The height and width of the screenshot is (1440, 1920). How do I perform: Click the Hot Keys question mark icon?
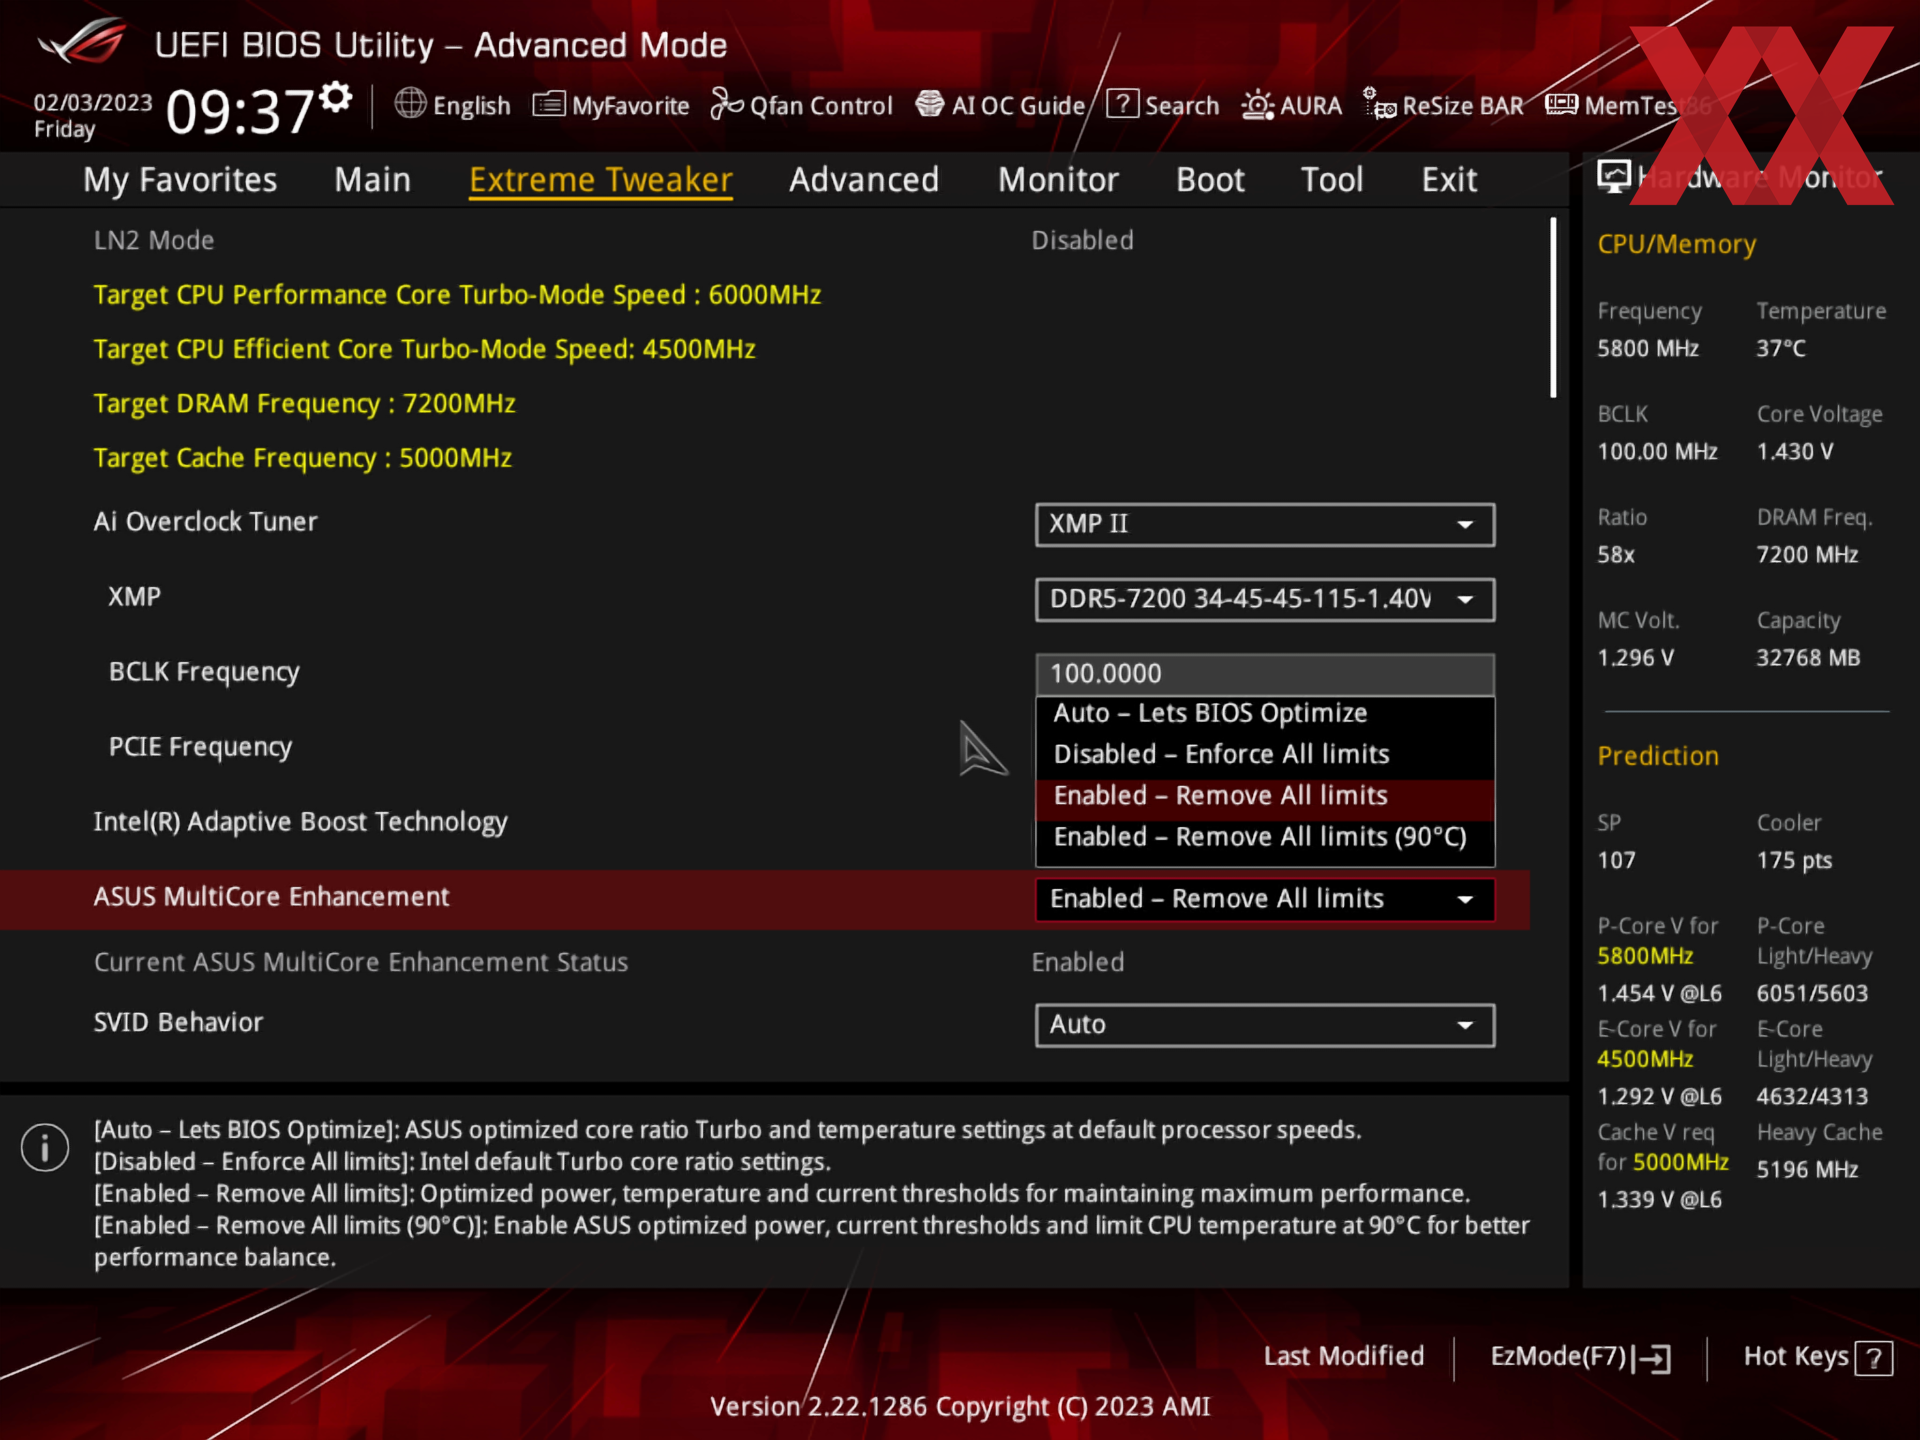[1873, 1358]
